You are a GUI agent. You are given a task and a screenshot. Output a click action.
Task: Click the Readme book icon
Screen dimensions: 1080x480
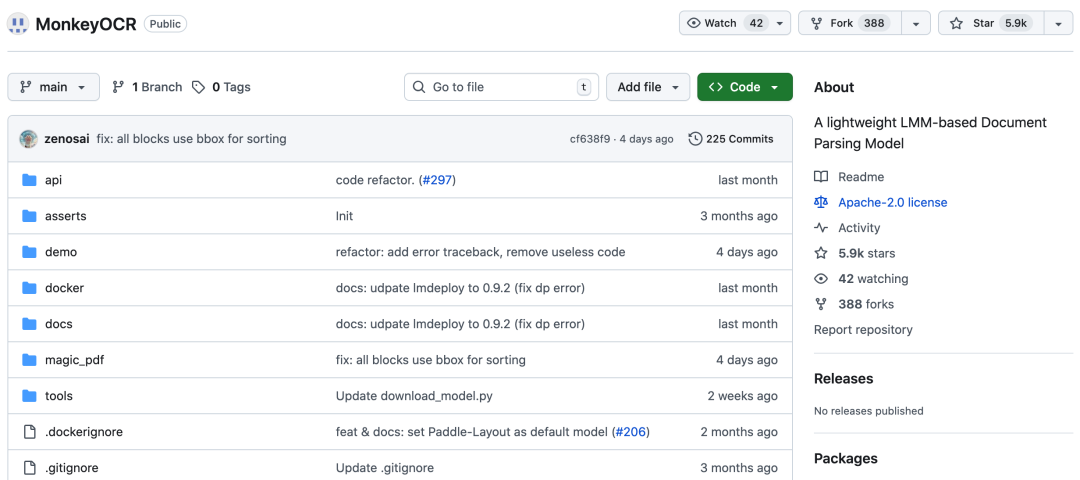tap(821, 177)
